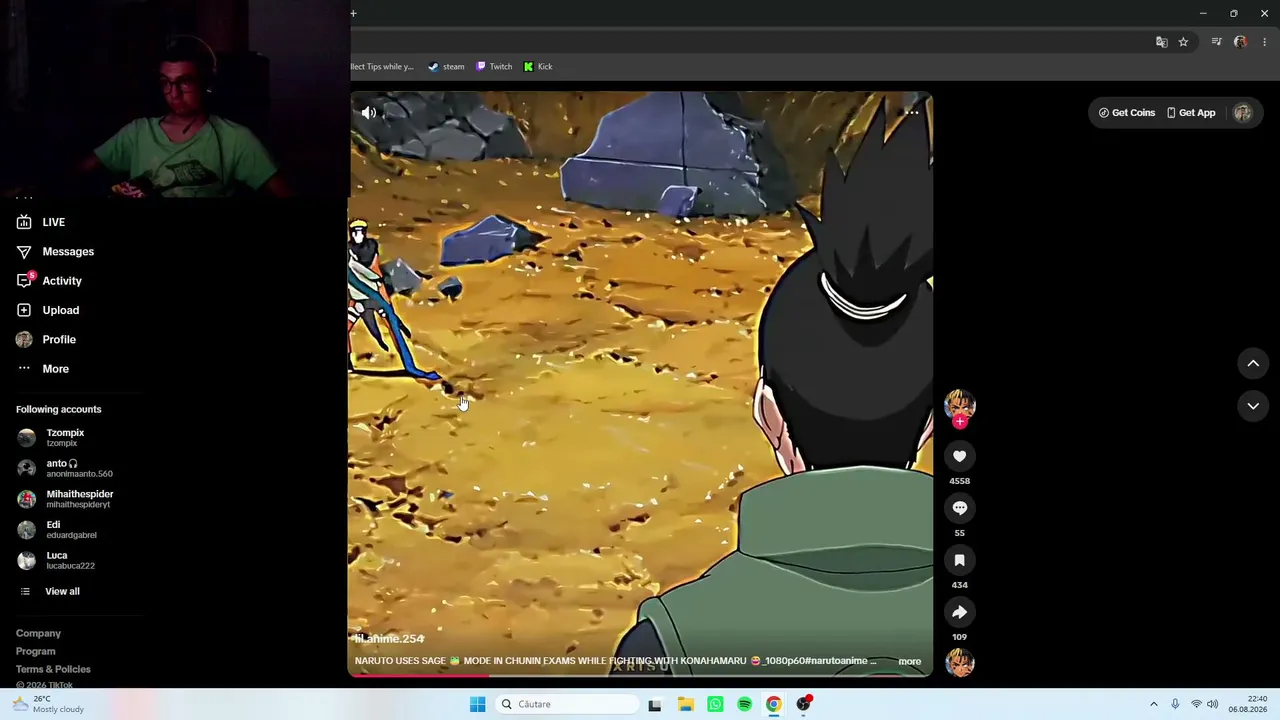Open the Chrome profile avatar
This screenshot has height=720, width=1280.
(1240, 42)
